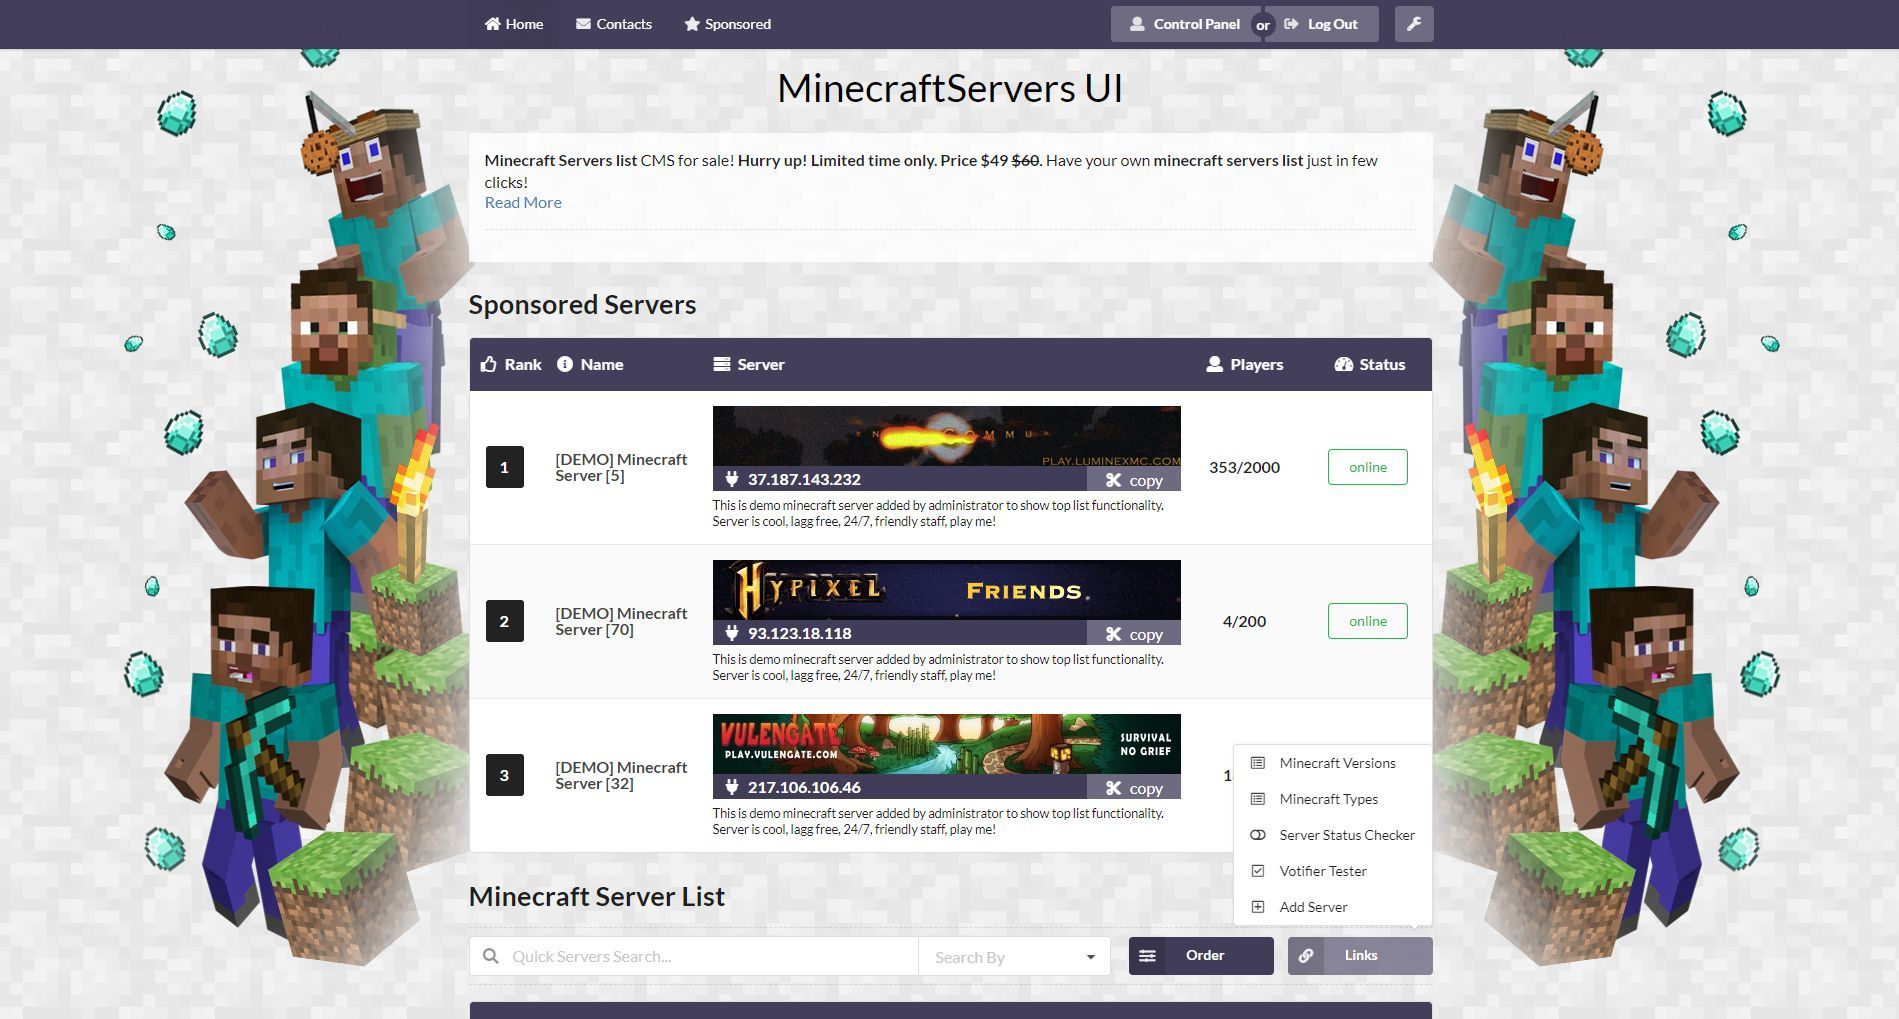Click the Read More link

point(523,202)
